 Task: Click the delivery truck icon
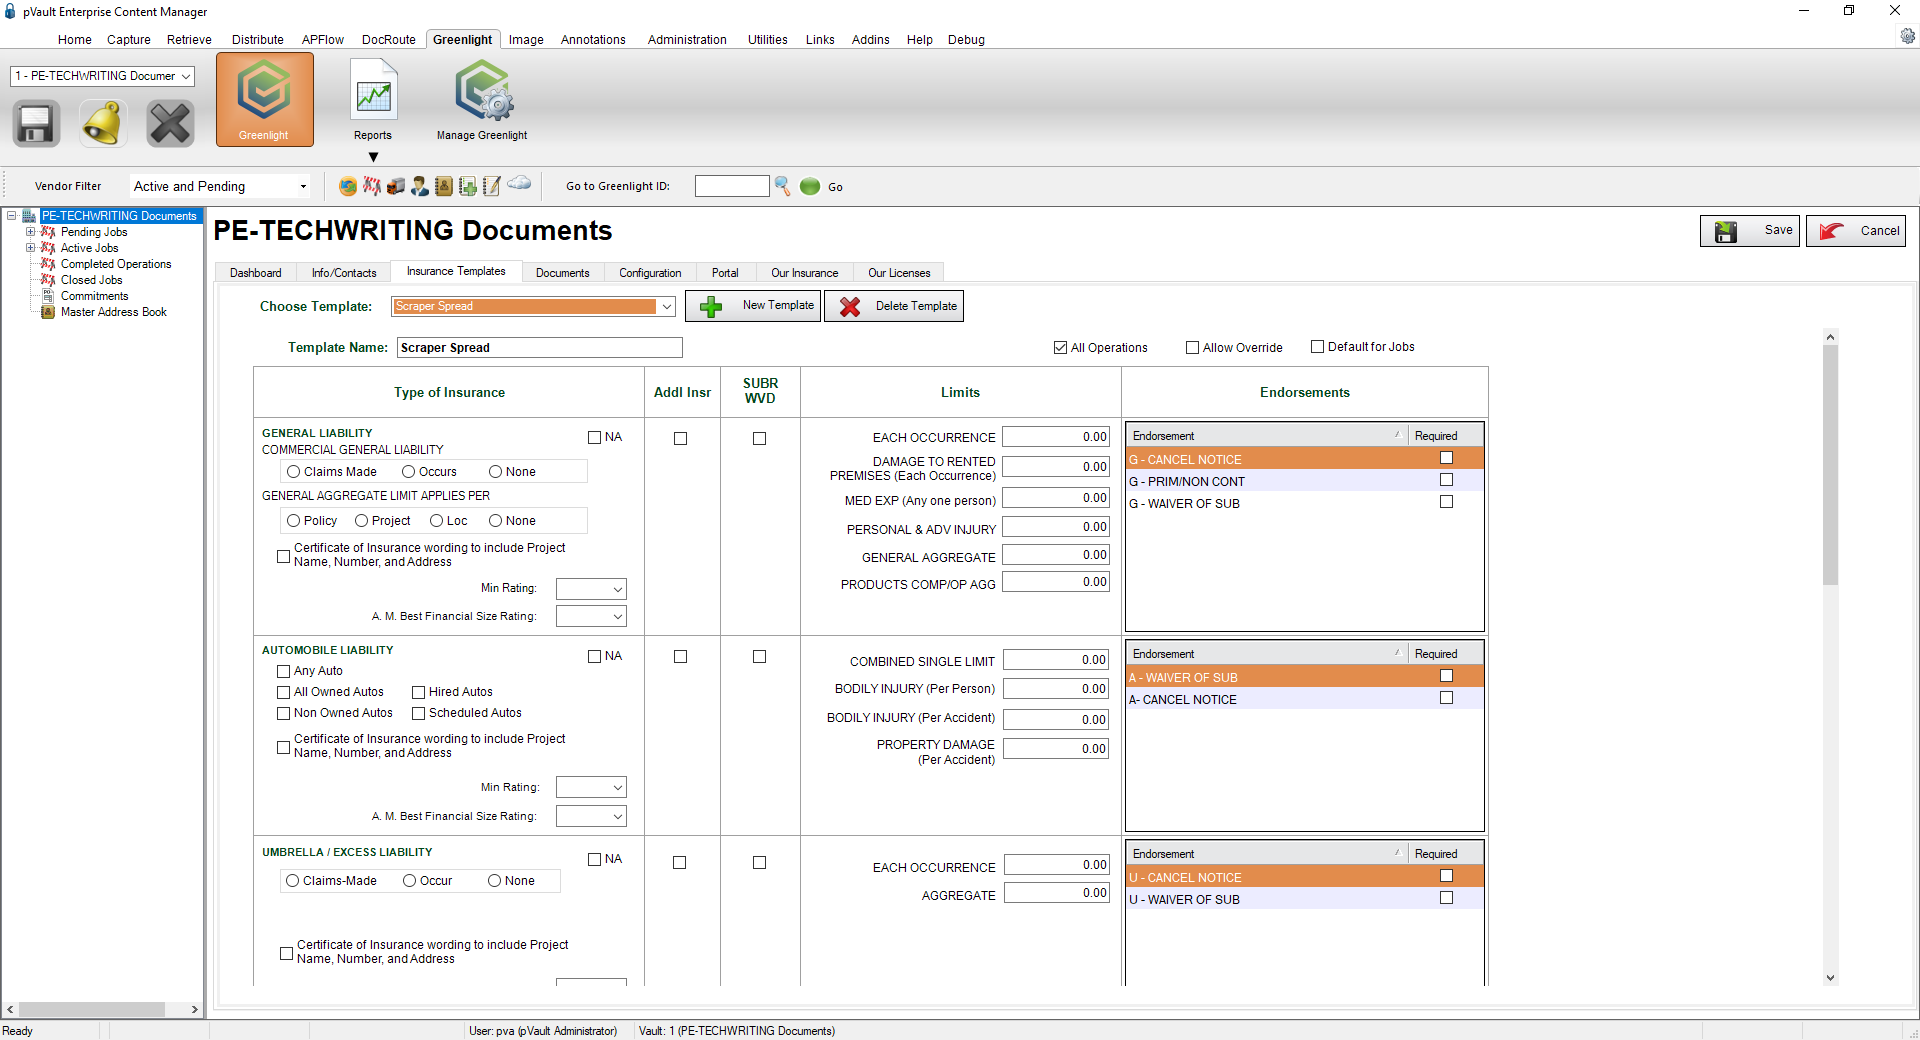click(x=396, y=186)
